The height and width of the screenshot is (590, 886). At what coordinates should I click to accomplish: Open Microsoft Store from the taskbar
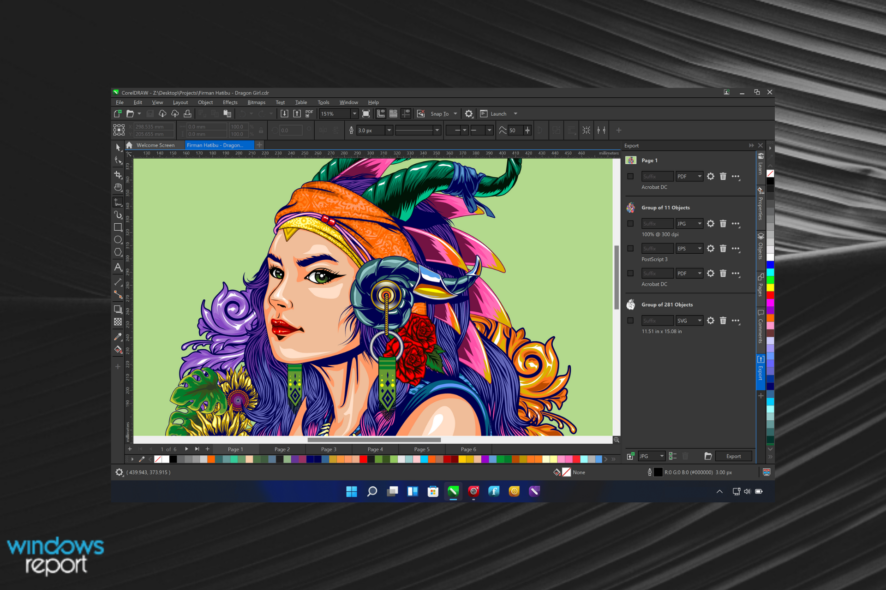[433, 492]
